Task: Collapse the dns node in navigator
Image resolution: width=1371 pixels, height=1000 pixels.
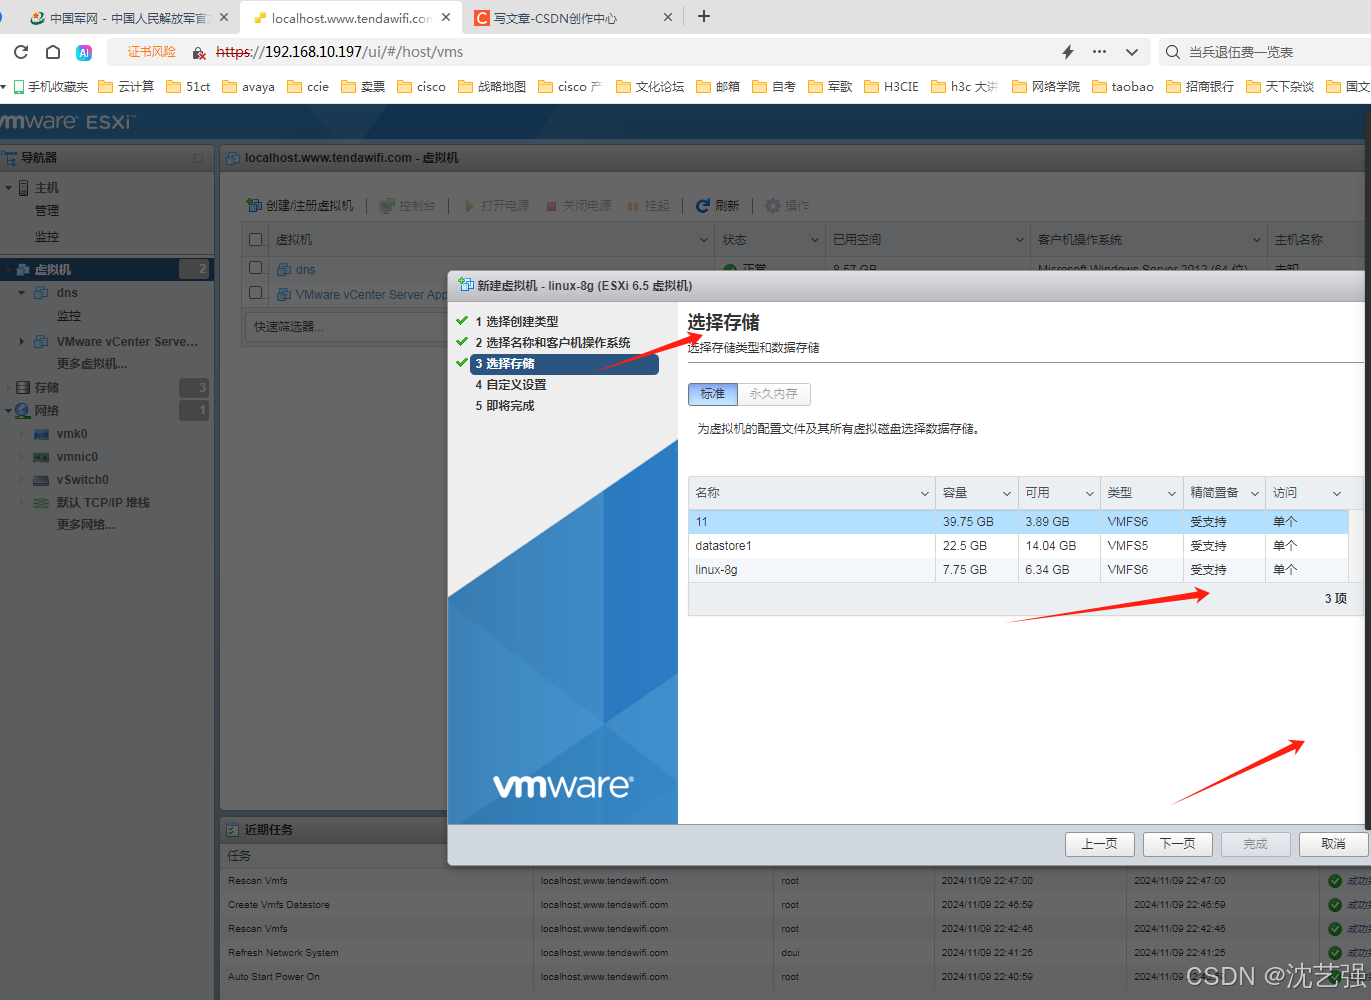Action: (x=22, y=293)
